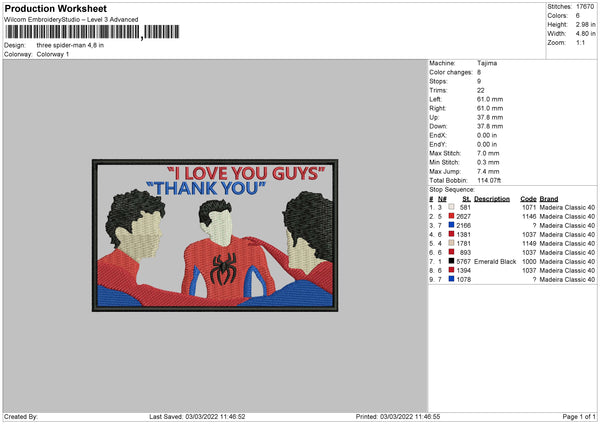The height and width of the screenshot is (424, 600).
Task: Click the "St." column header
Action: [x=466, y=199]
